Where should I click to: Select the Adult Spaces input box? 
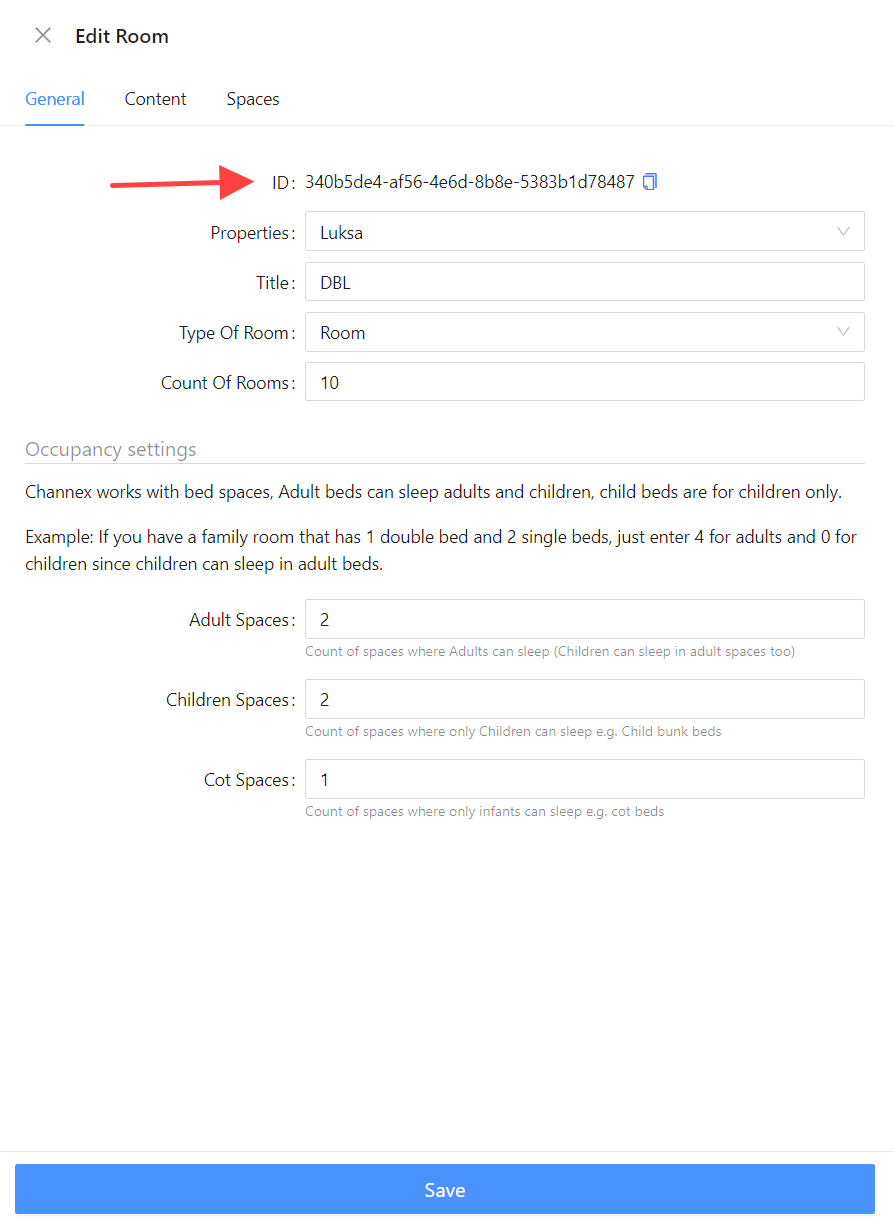point(584,619)
